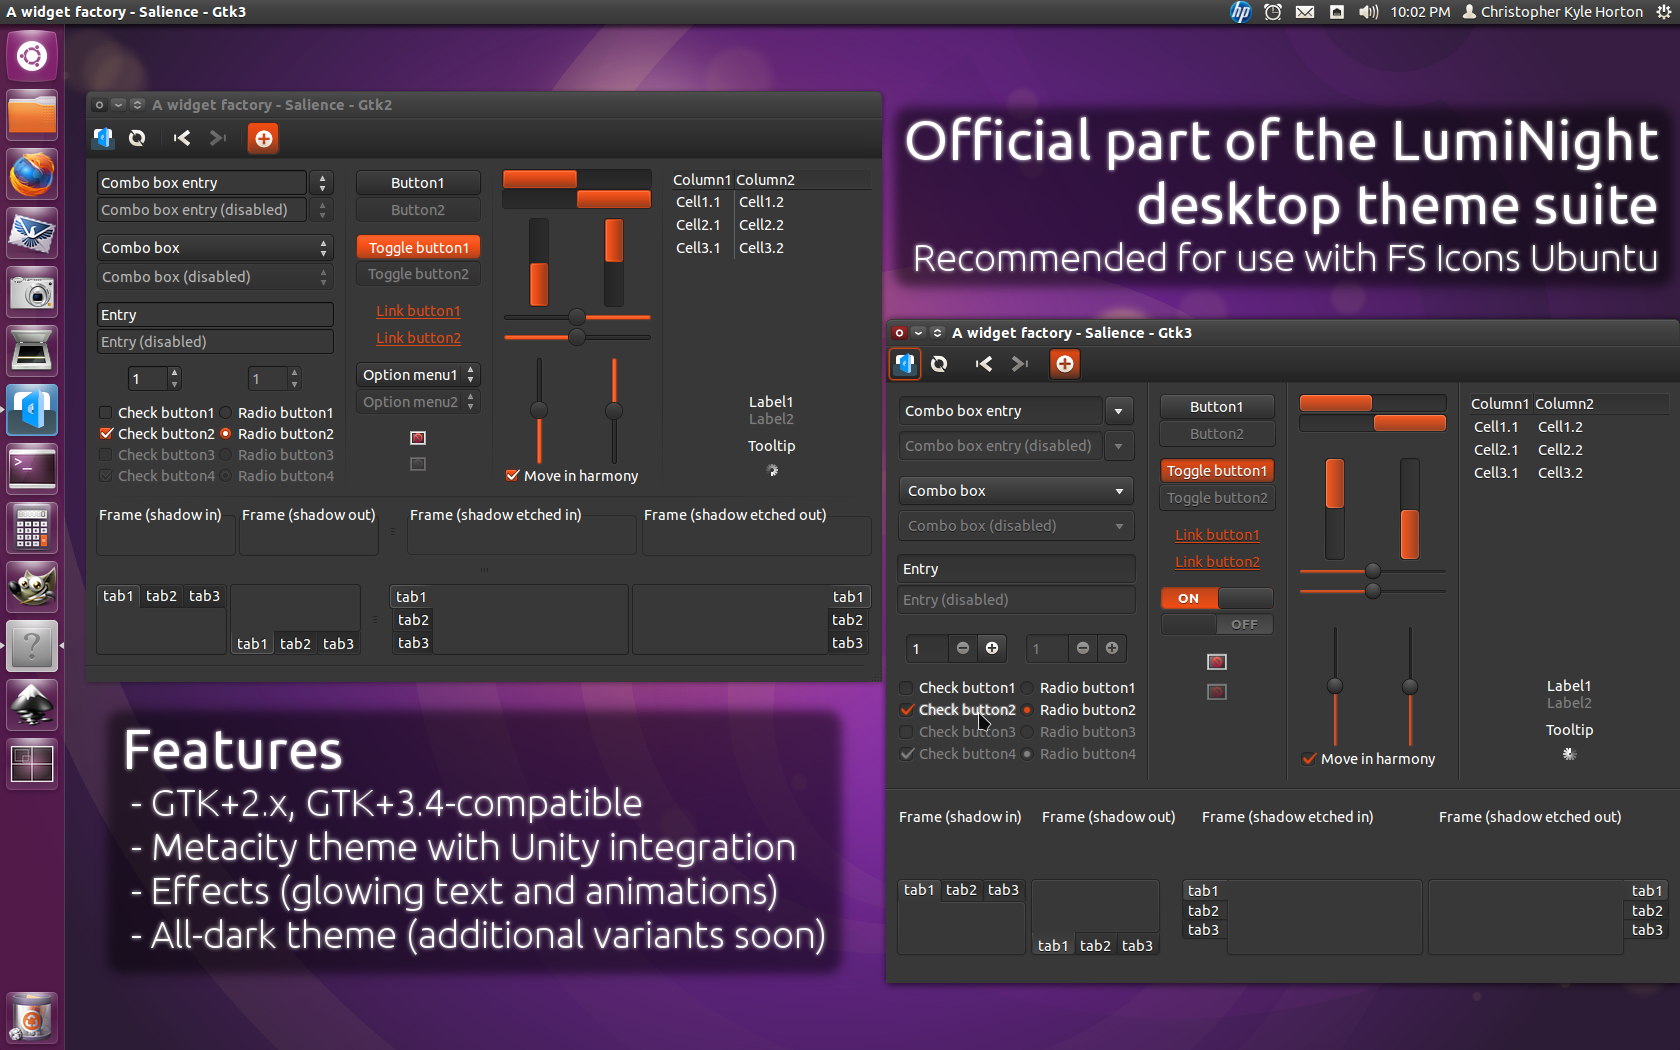The image size is (1680, 1050).
Task: Open the scanner app in launcher
Action: (x=32, y=351)
